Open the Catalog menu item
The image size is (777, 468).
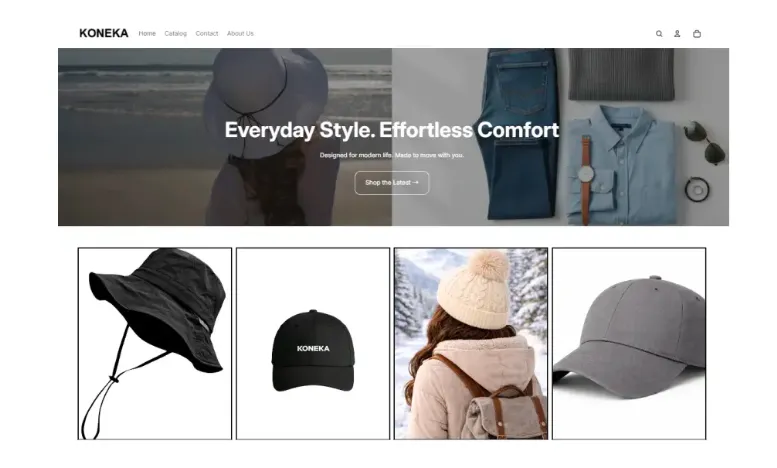(175, 34)
